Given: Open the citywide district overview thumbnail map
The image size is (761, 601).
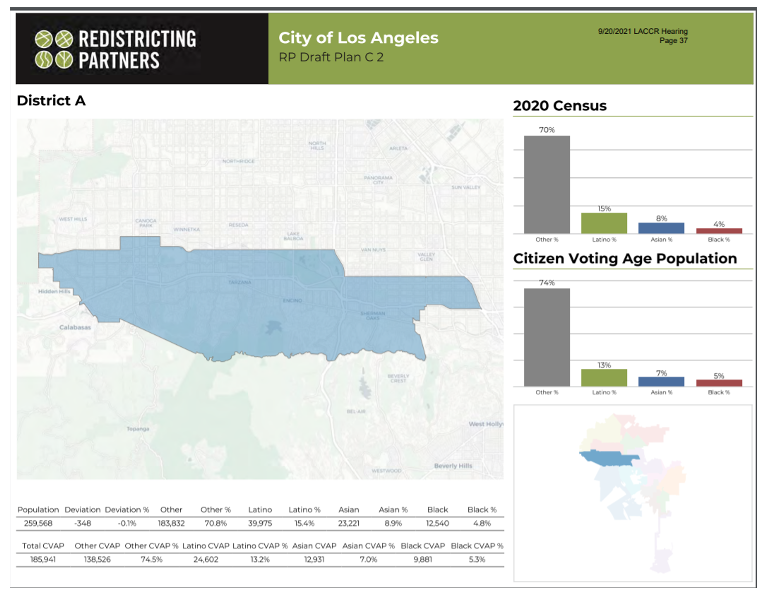Looking at the screenshot, I should click(631, 491).
